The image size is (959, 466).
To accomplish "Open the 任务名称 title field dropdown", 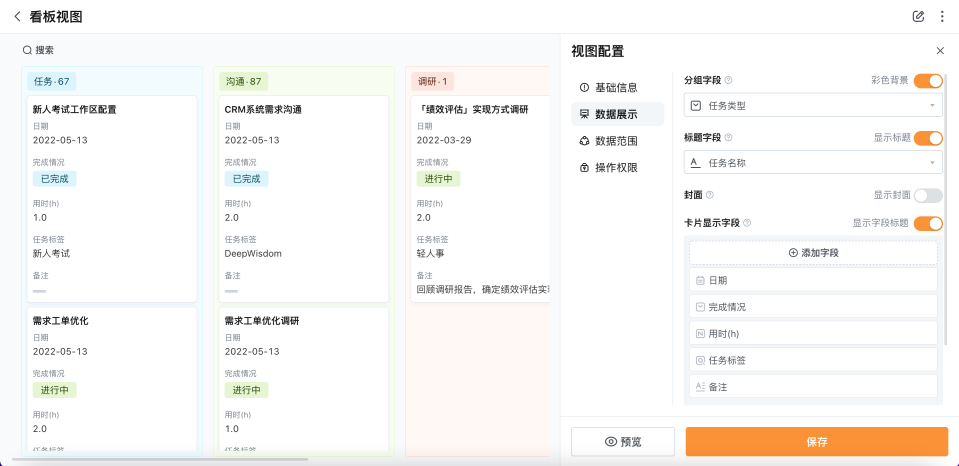I will point(813,163).
